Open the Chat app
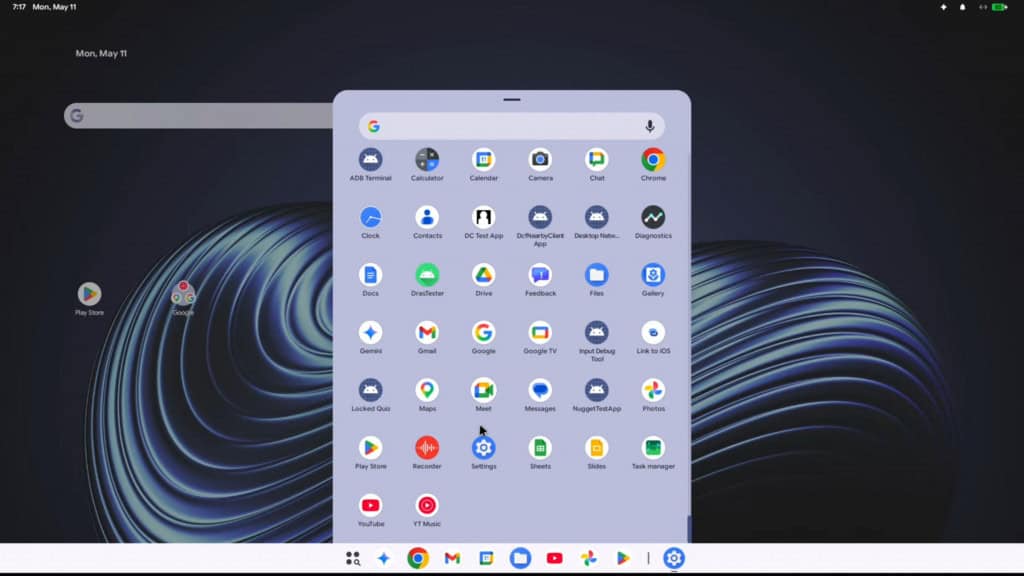The height and width of the screenshot is (576, 1024). tap(596, 159)
